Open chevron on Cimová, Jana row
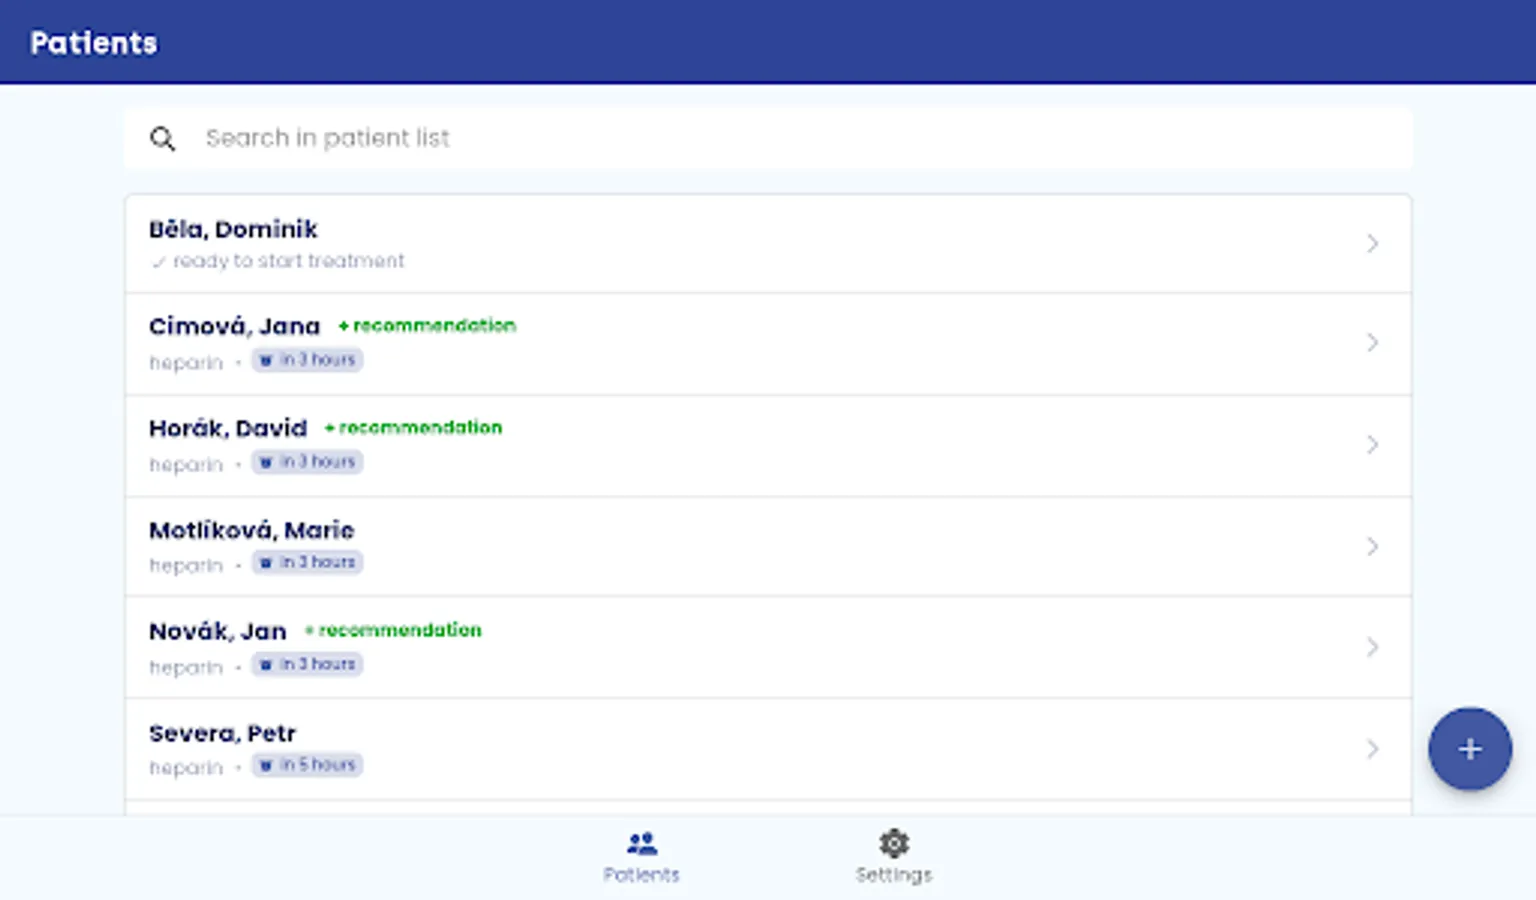The height and width of the screenshot is (900, 1536). point(1372,342)
